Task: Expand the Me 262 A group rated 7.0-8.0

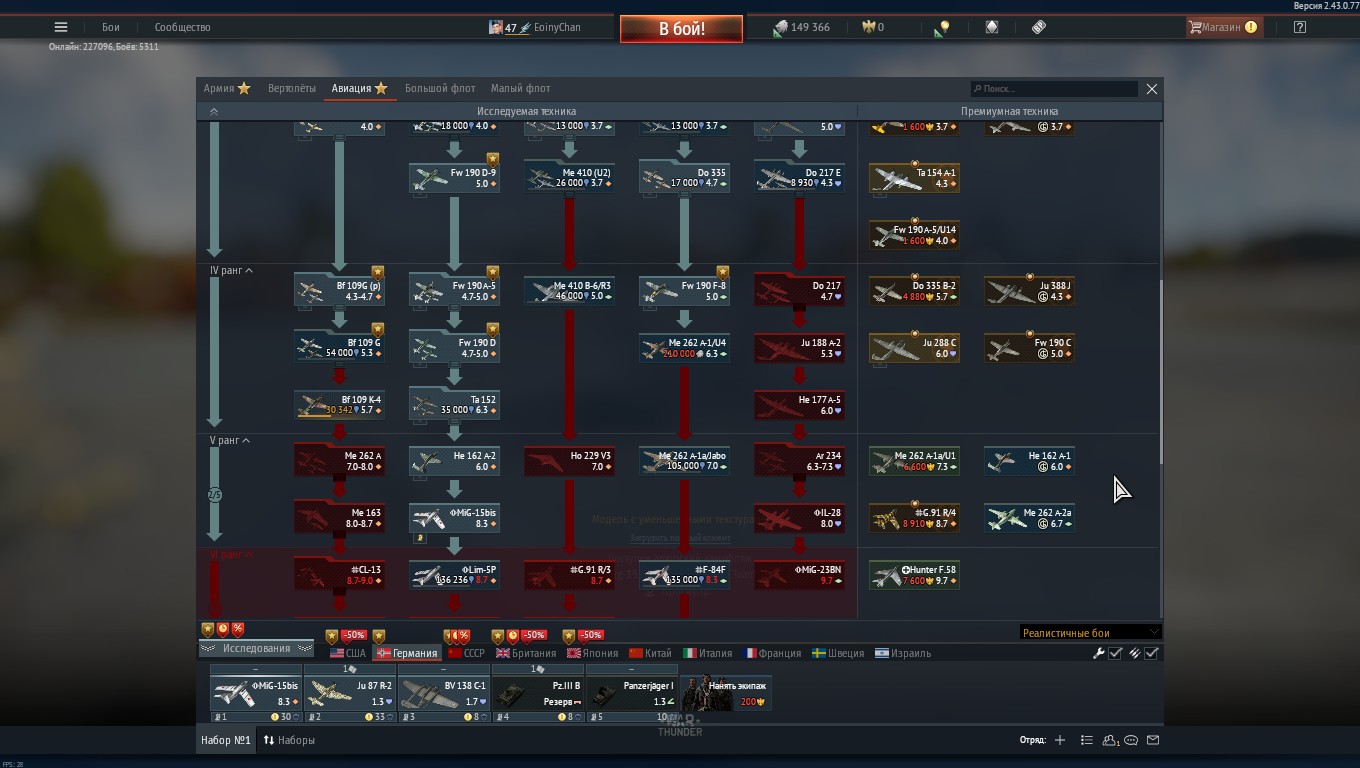Action: [x=339, y=461]
